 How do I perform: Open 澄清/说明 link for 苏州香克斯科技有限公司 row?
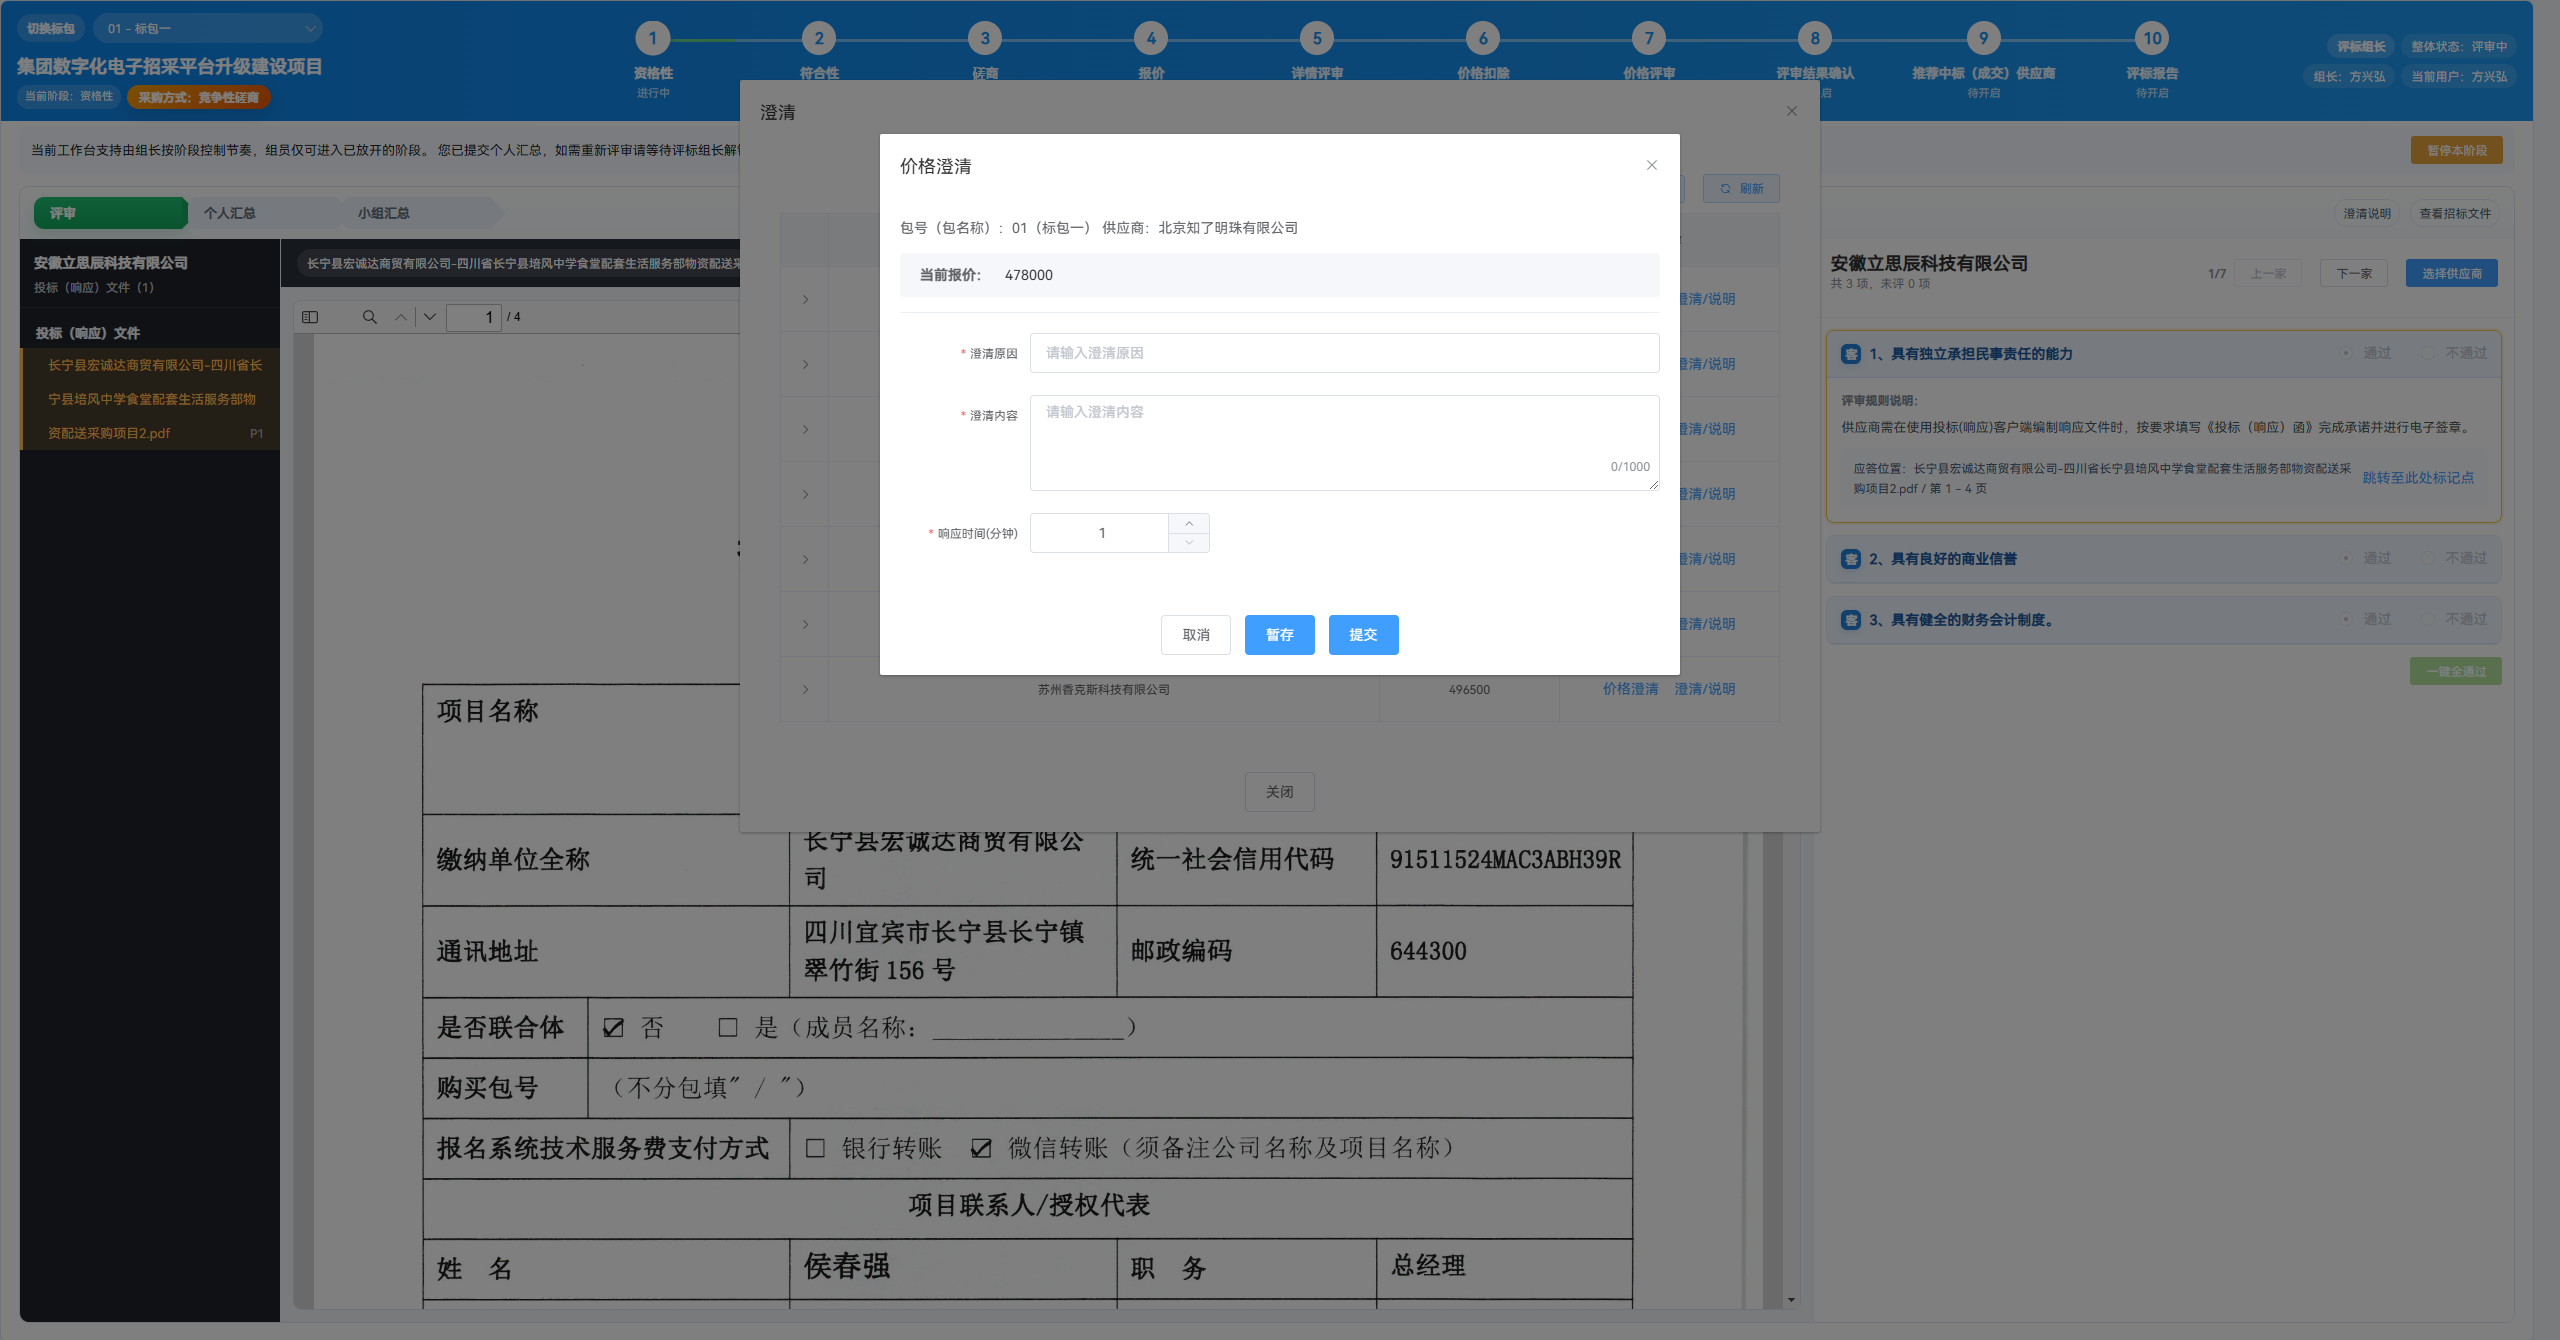pos(1704,689)
